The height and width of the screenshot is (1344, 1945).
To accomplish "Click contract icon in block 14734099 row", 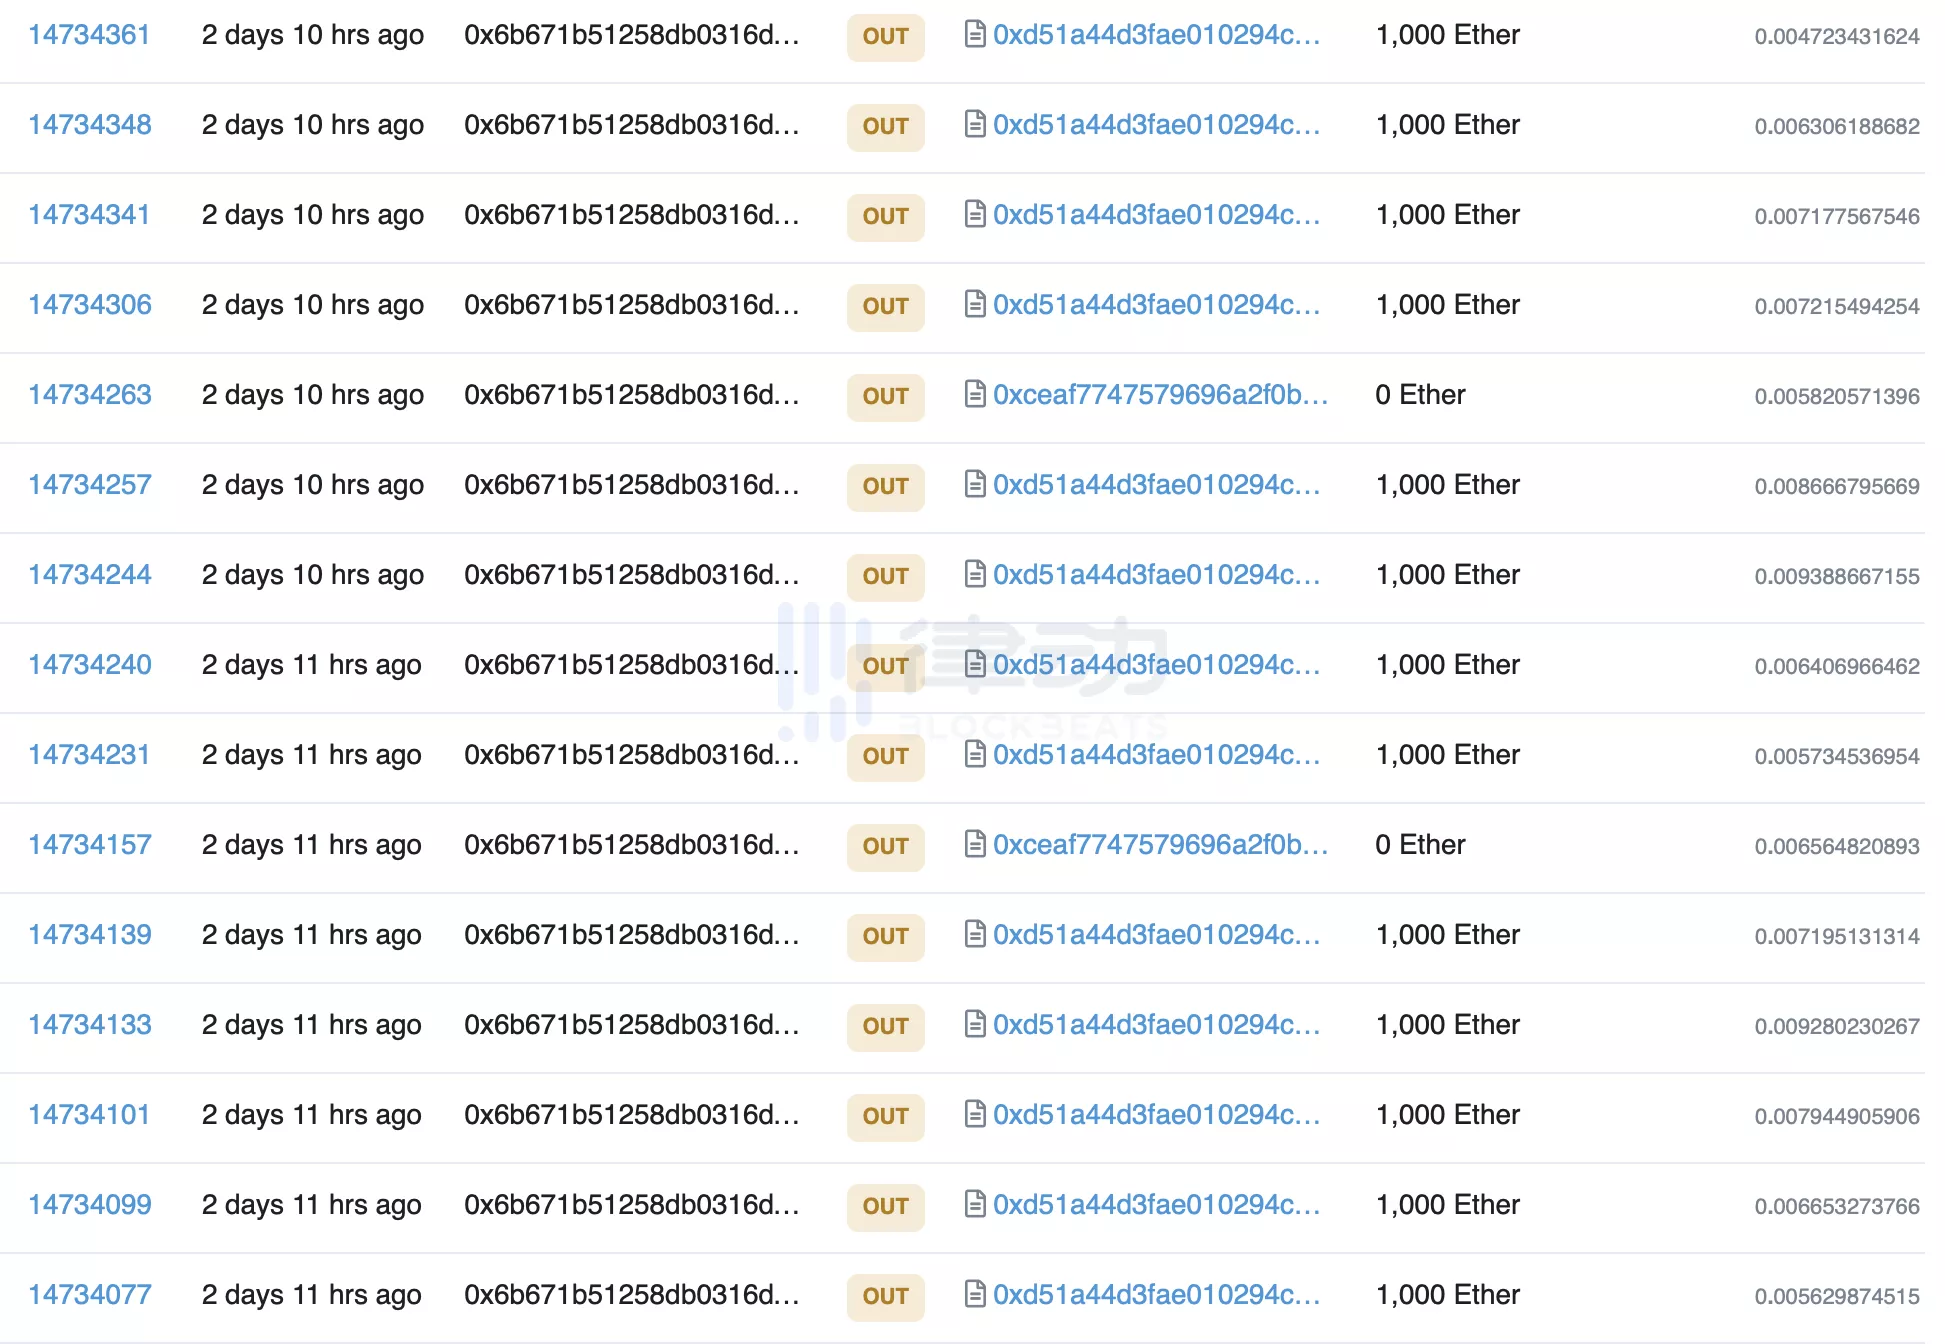I will click(x=974, y=1205).
